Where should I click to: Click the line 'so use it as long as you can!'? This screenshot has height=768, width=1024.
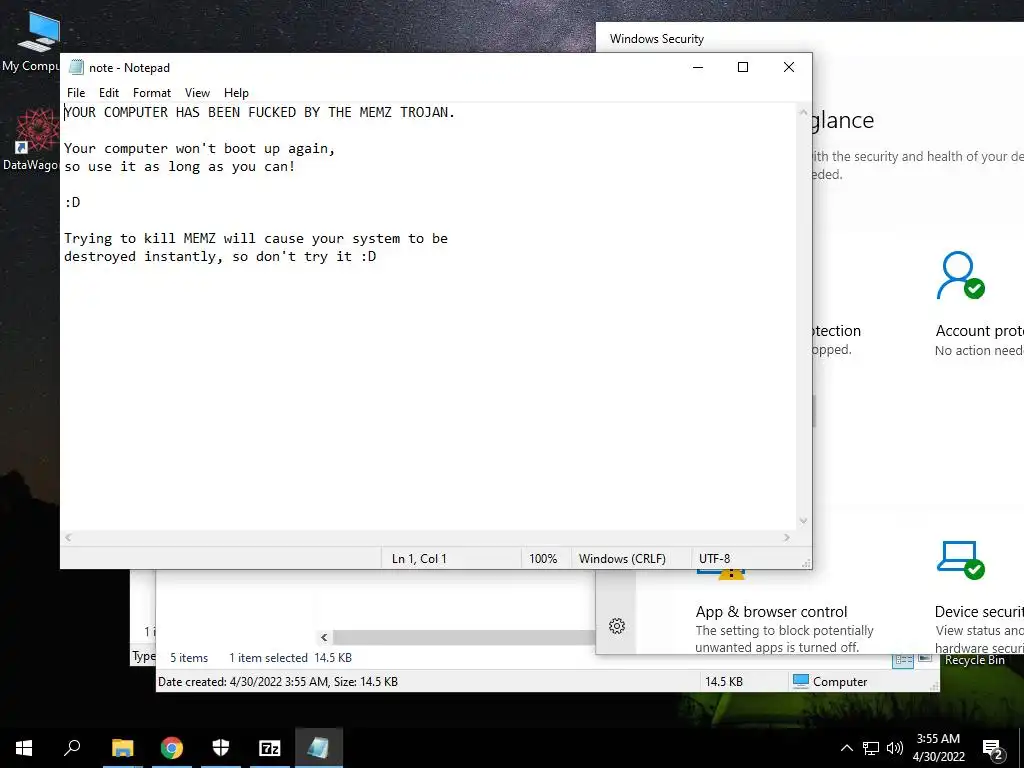180,167
